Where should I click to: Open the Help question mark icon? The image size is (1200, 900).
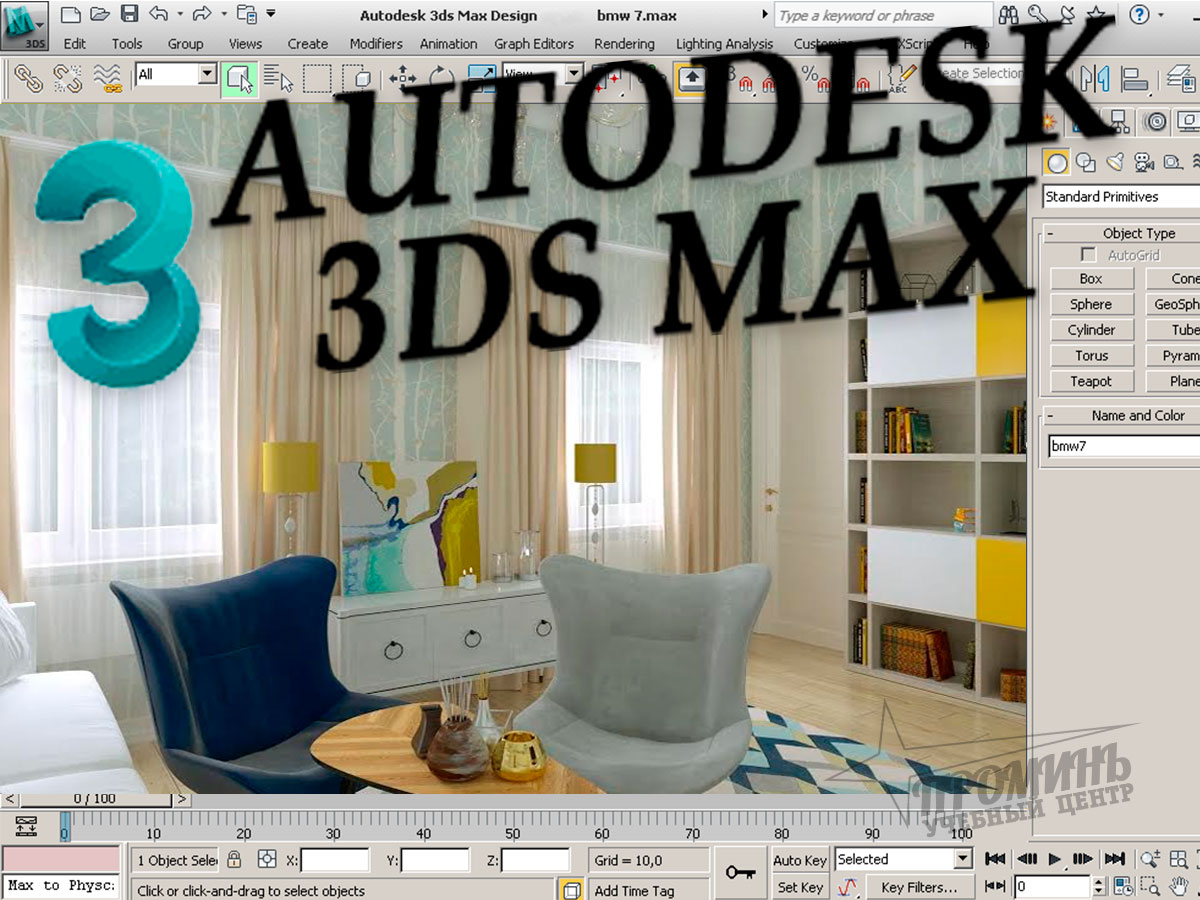click(x=1138, y=15)
